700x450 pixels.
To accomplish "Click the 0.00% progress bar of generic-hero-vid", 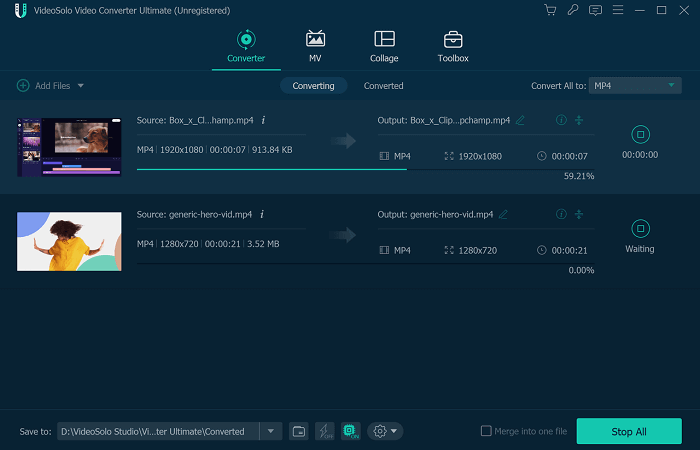I will point(365,263).
